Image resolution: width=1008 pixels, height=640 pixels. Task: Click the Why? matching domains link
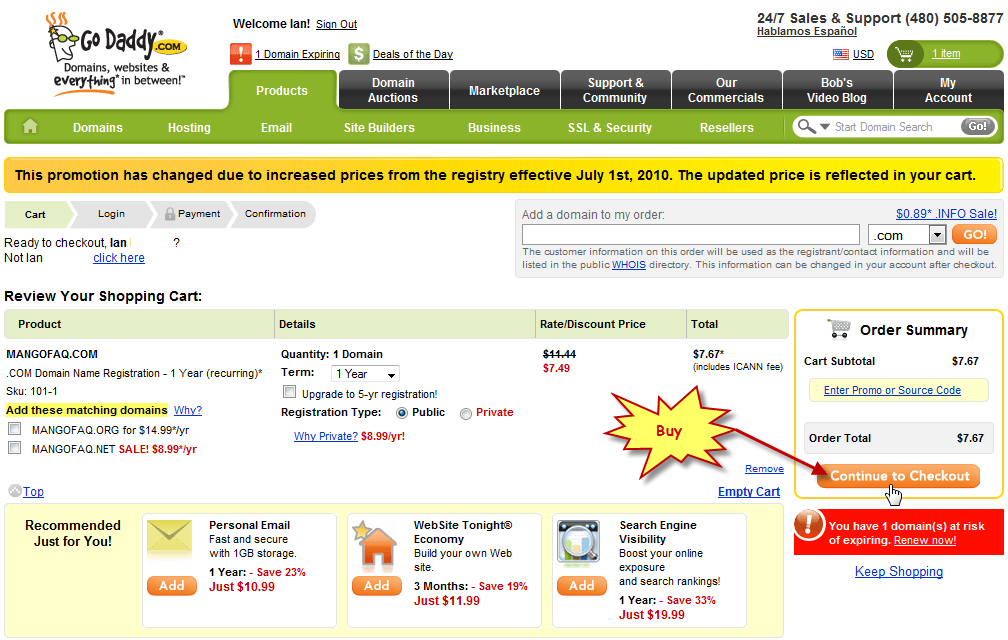(x=188, y=410)
